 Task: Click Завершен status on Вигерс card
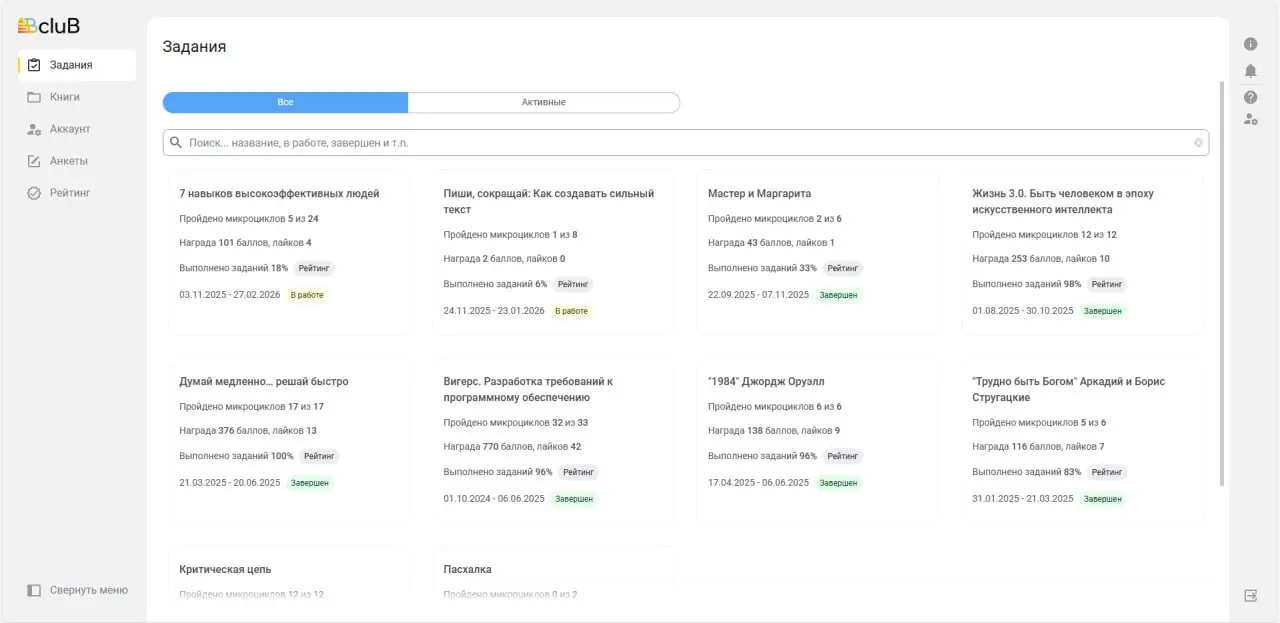574,499
